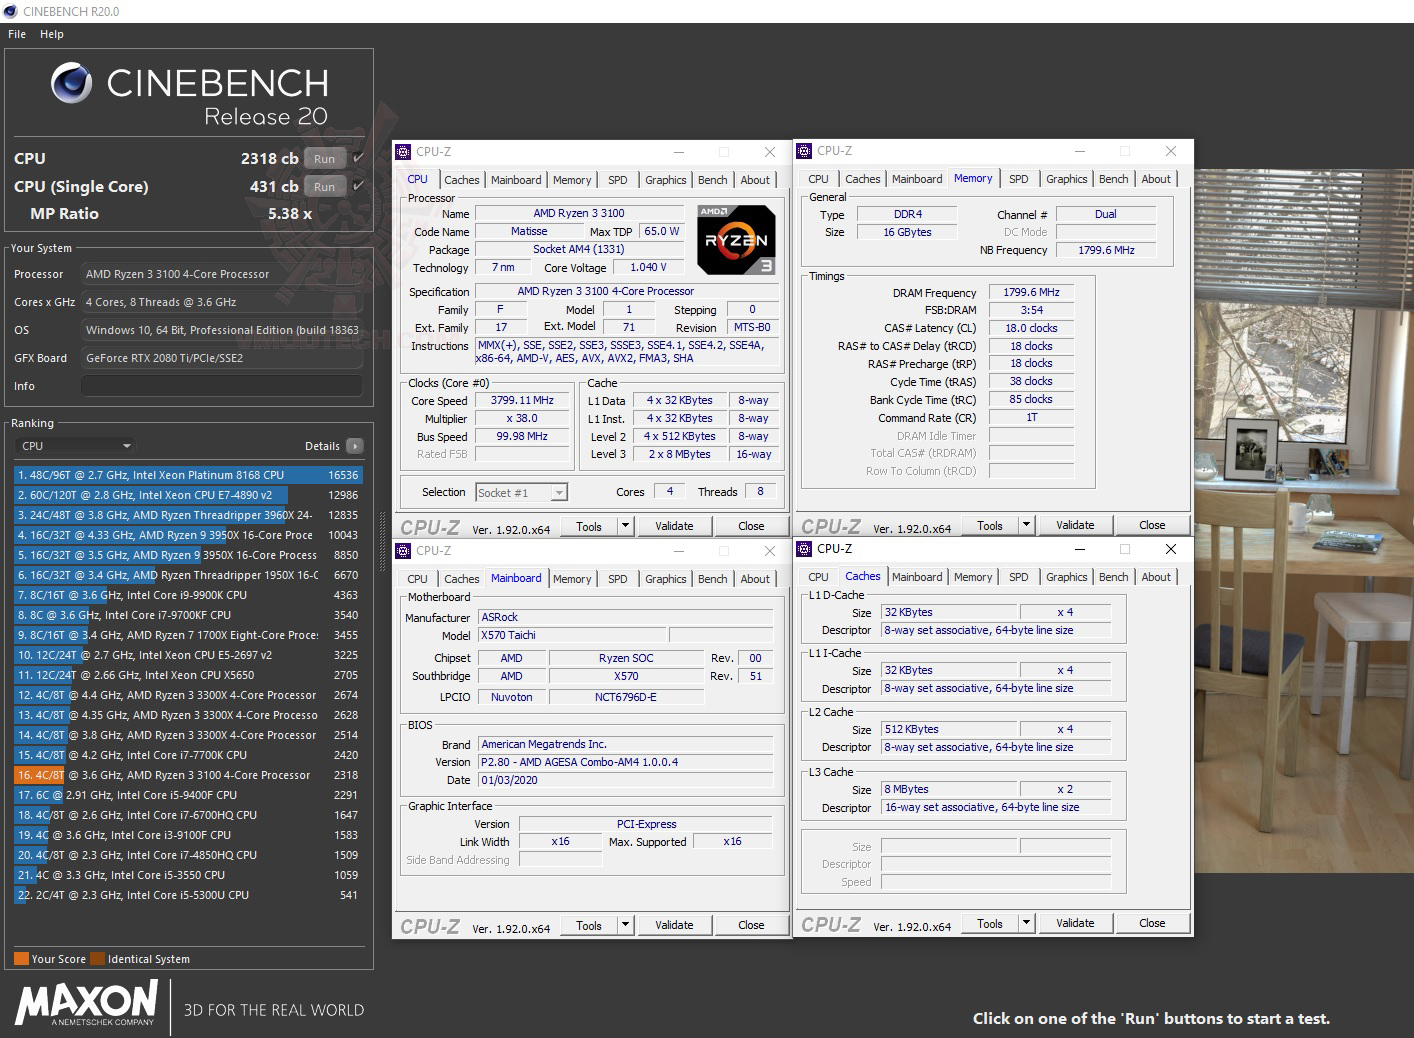Click the CPU-Z icon of the Memory timings window
The image size is (1414, 1038).
coord(804,151)
